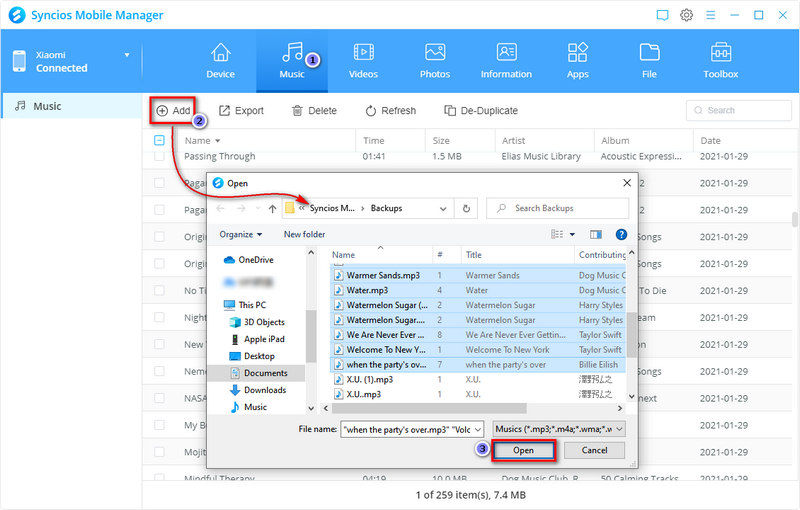Switch to the Apps tab

click(578, 61)
